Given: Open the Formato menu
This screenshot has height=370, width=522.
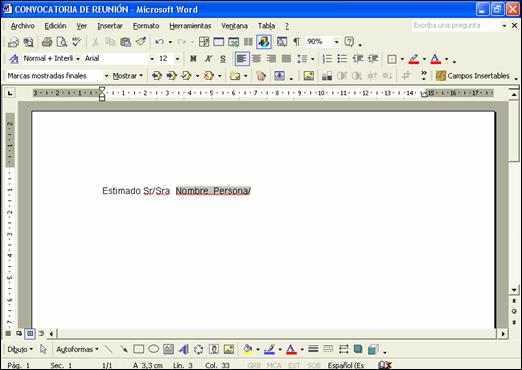Looking at the screenshot, I should pos(146,26).
